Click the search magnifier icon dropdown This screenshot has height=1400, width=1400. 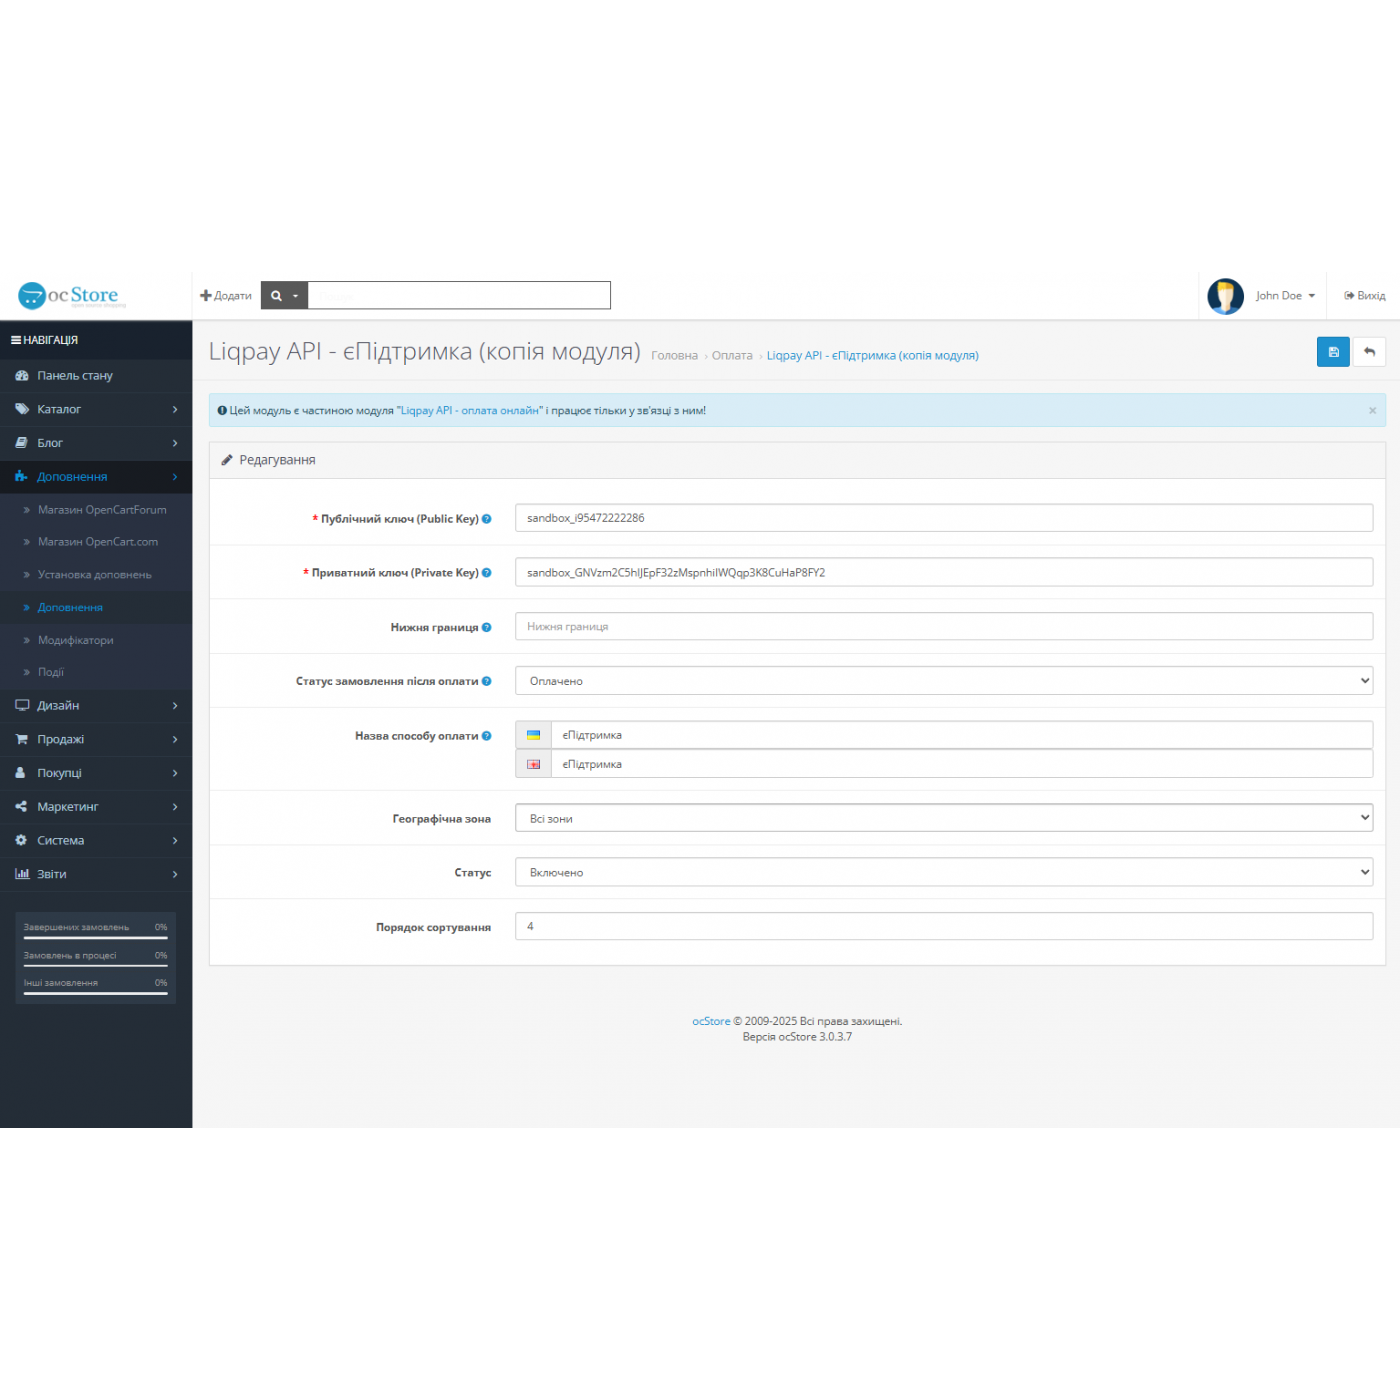tap(284, 296)
